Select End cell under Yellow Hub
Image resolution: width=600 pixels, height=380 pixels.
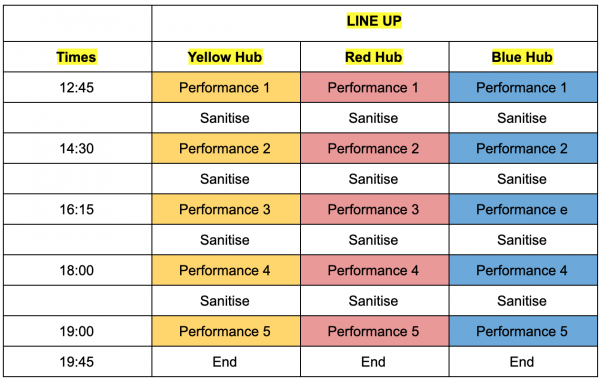(226, 362)
